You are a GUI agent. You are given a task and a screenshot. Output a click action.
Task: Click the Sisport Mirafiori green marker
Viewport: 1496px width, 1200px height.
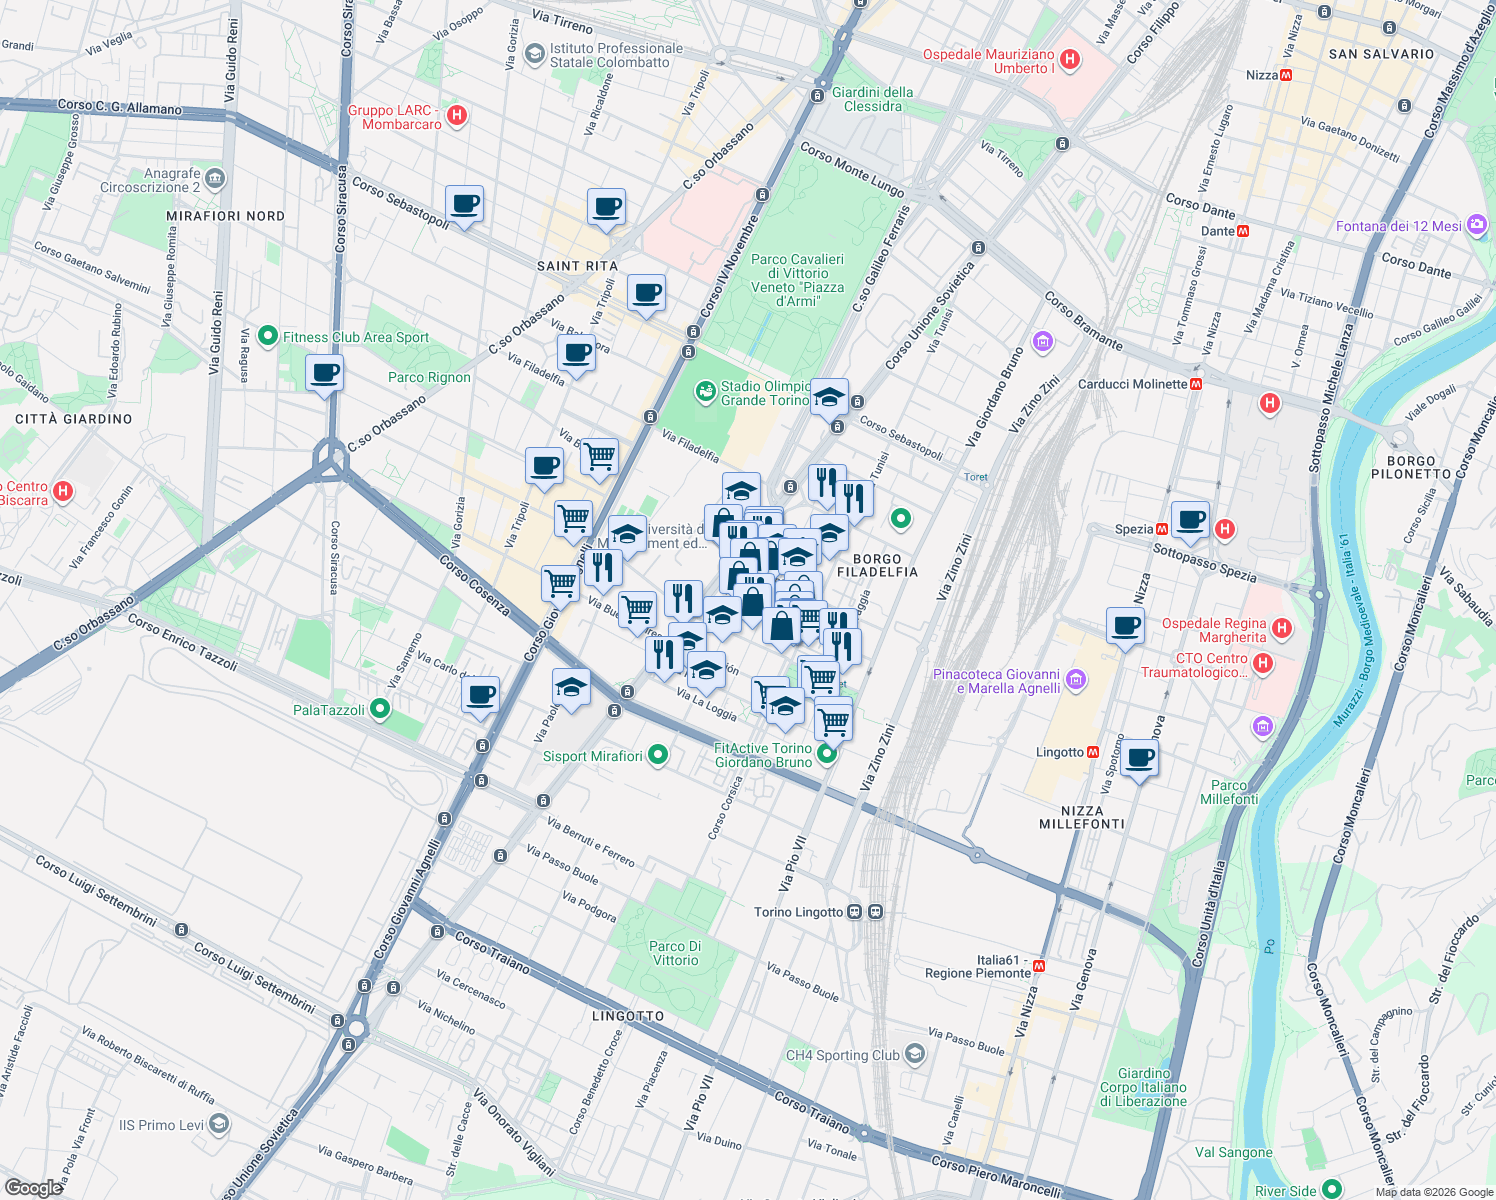(x=657, y=755)
